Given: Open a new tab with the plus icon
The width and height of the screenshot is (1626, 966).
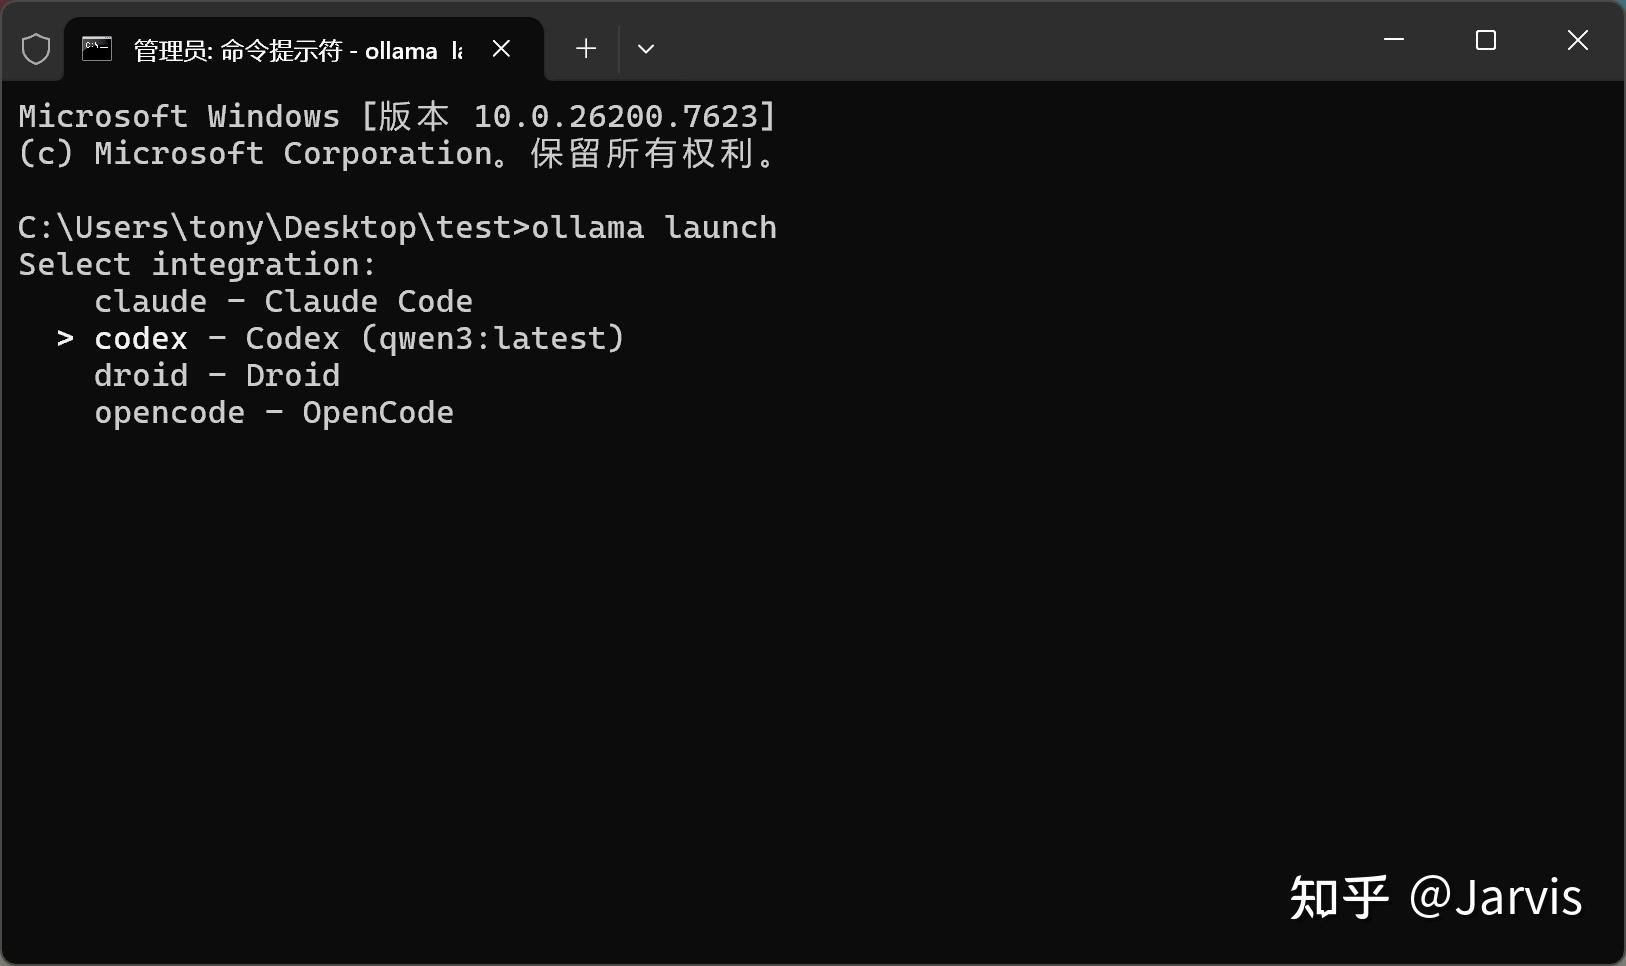Looking at the screenshot, I should pyautogui.click(x=585, y=48).
